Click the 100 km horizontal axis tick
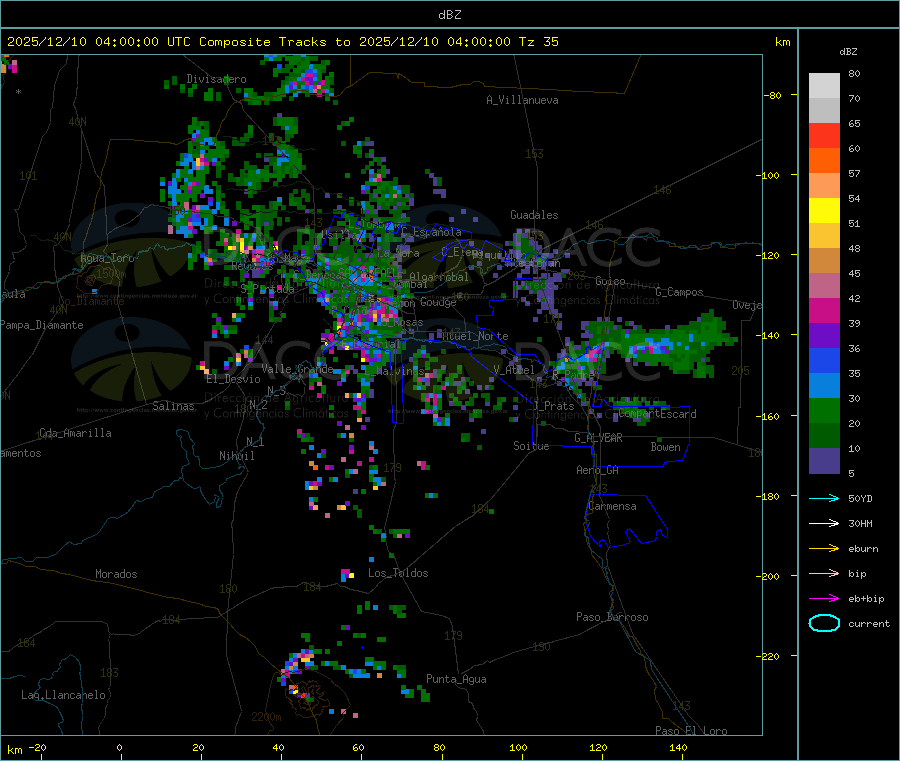Screen dimensions: 900x761 [518, 747]
